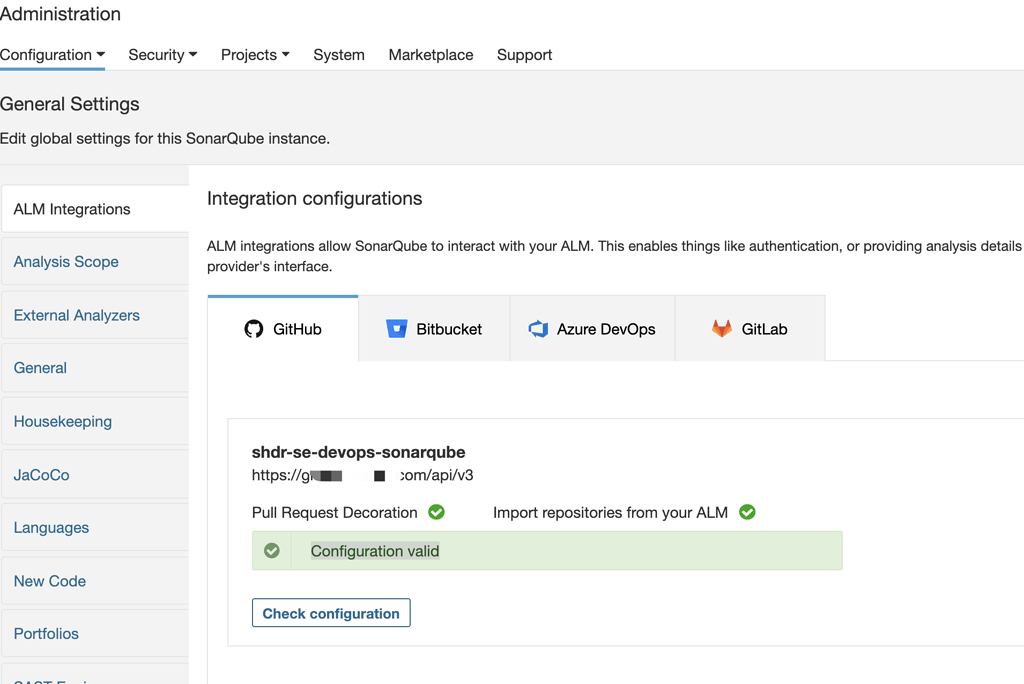
Task: Click Import repositories green checkmark icon
Action: (x=747, y=512)
